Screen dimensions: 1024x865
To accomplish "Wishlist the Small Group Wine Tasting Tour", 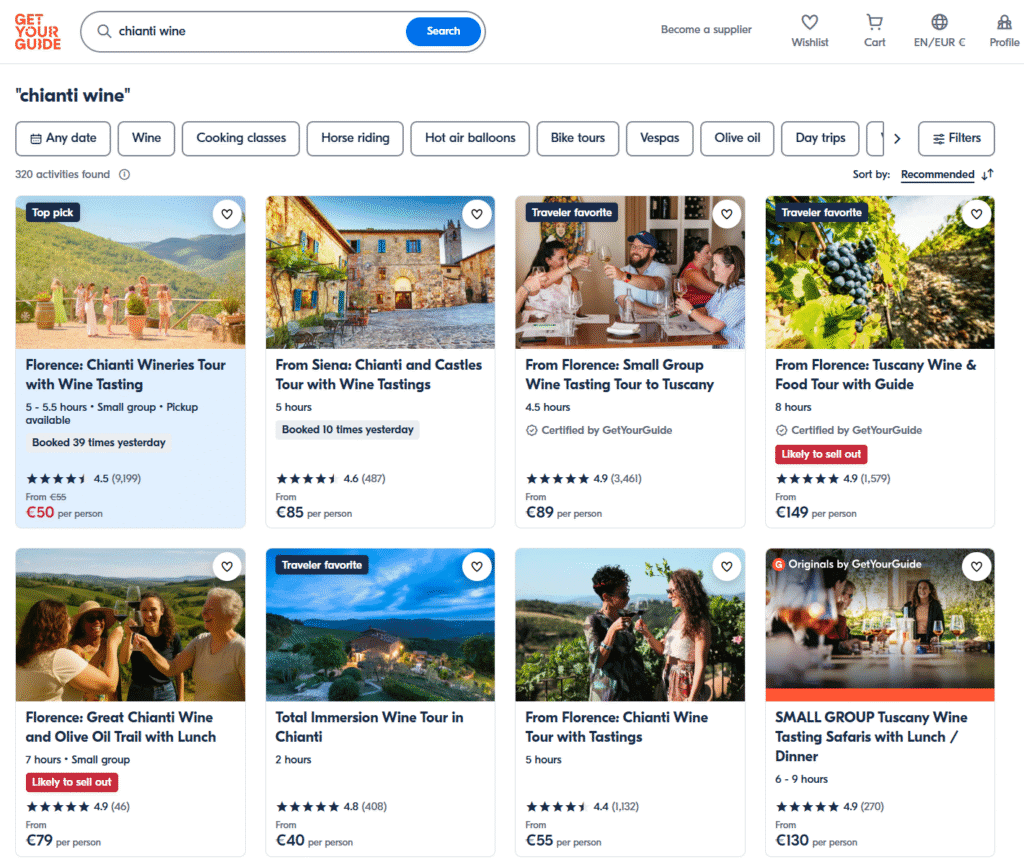I will point(727,214).
